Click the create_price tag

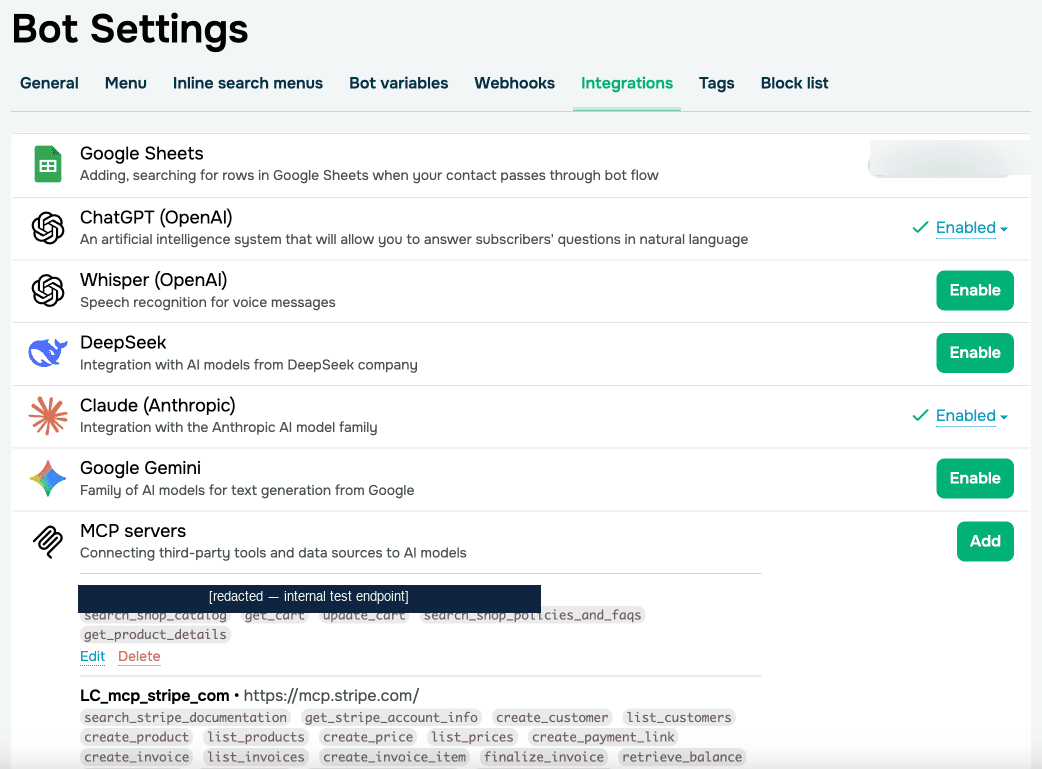click(x=367, y=737)
